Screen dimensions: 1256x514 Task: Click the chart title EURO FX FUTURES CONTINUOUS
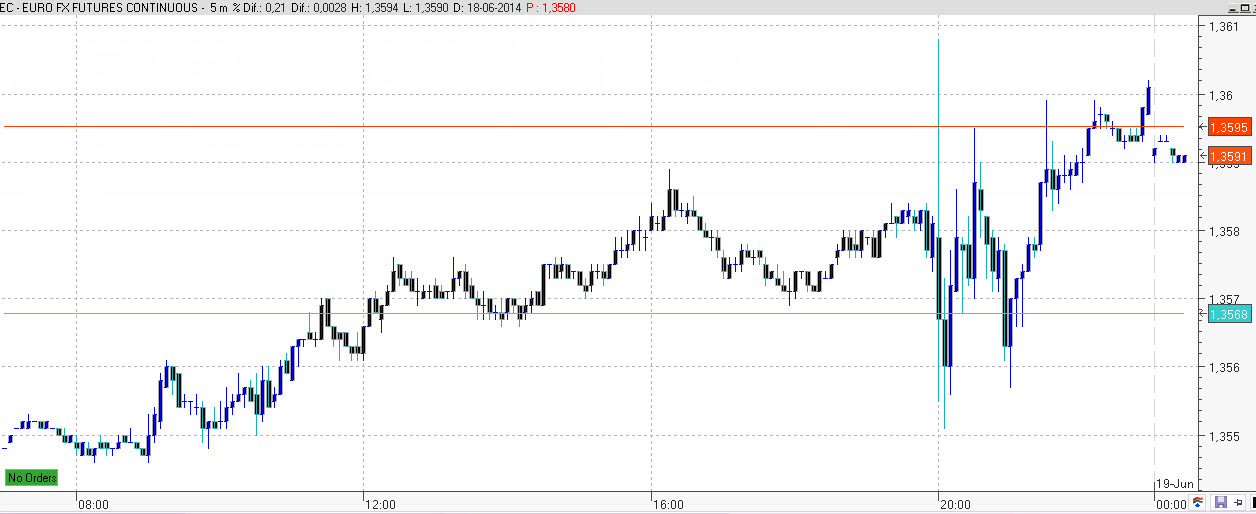[x=110, y=8]
